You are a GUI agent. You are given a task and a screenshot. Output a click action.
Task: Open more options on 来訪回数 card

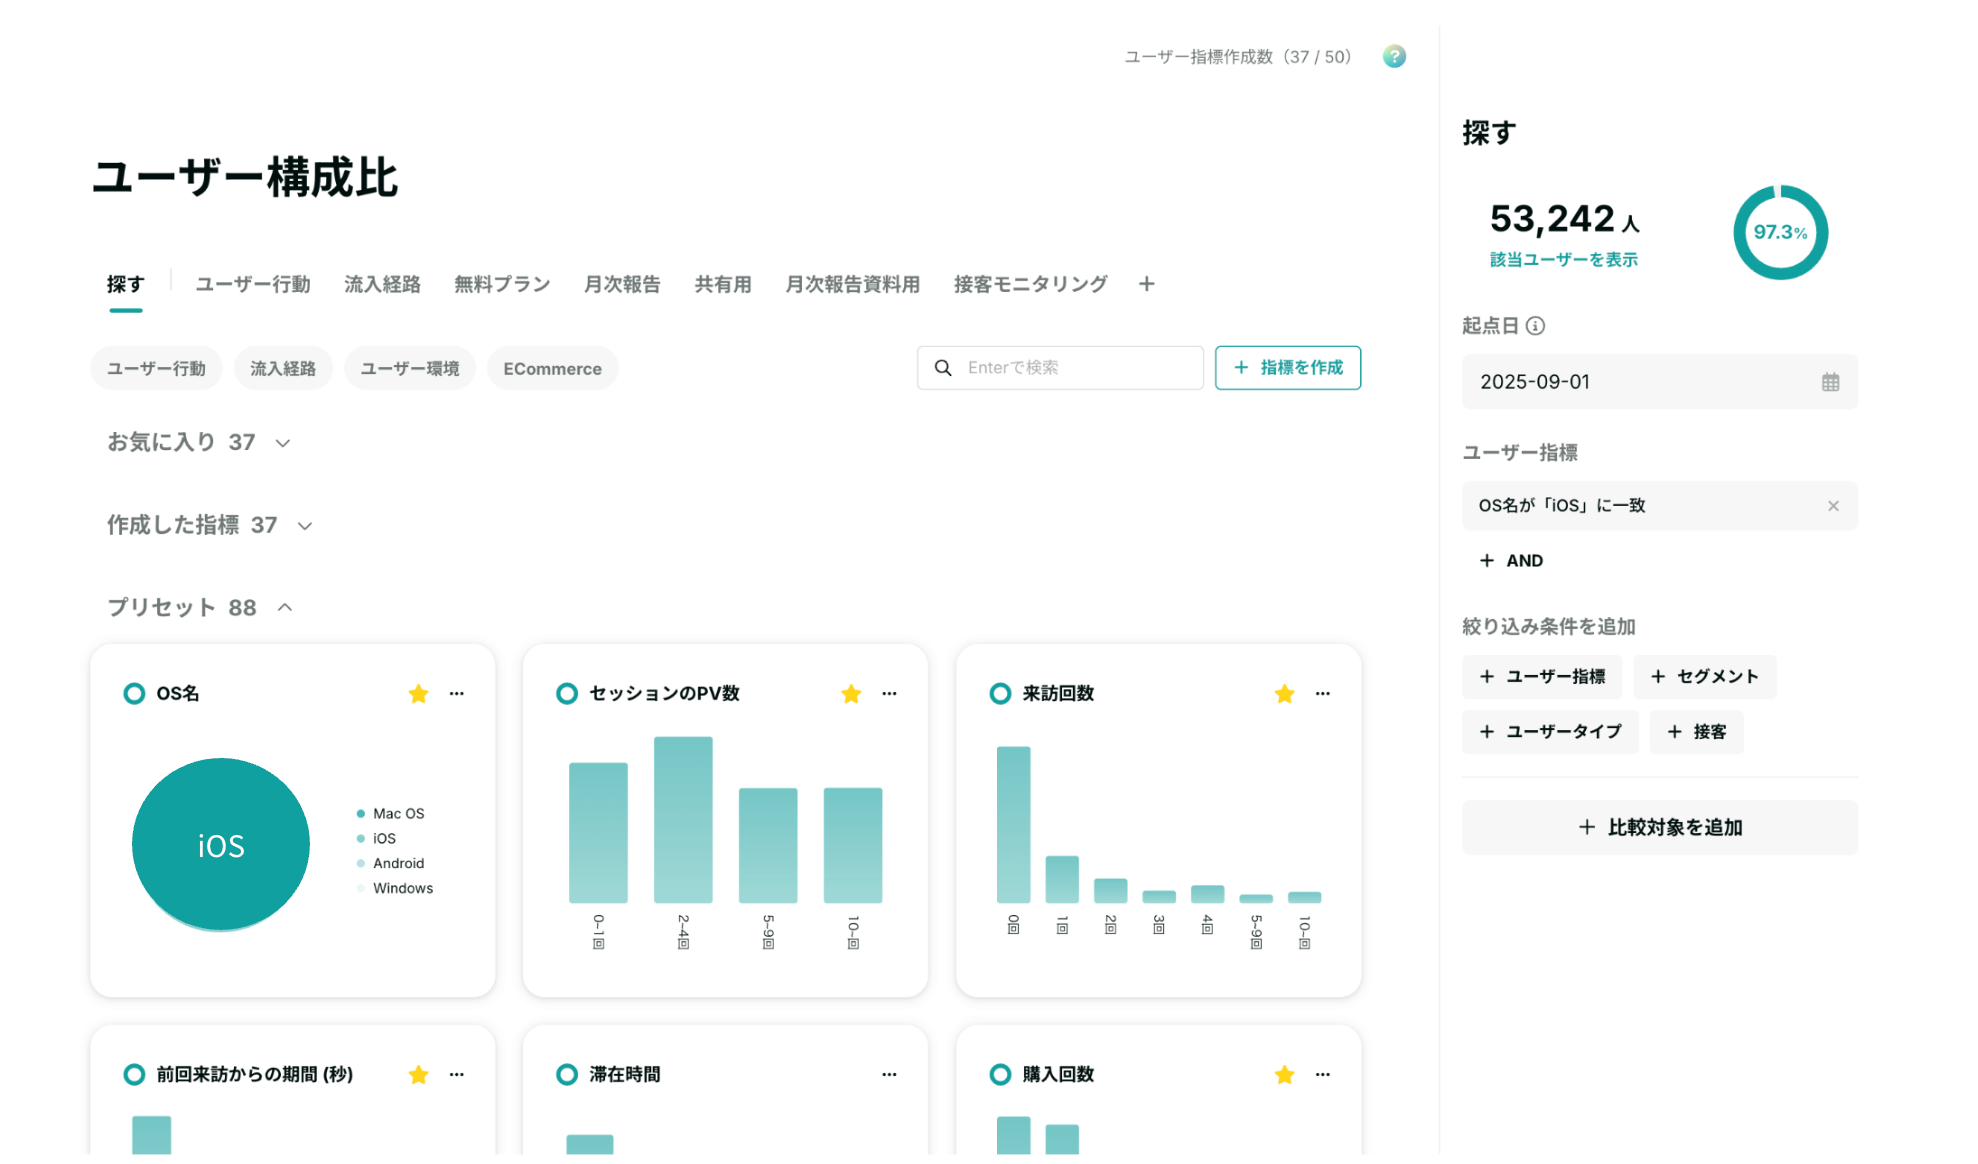1323,693
